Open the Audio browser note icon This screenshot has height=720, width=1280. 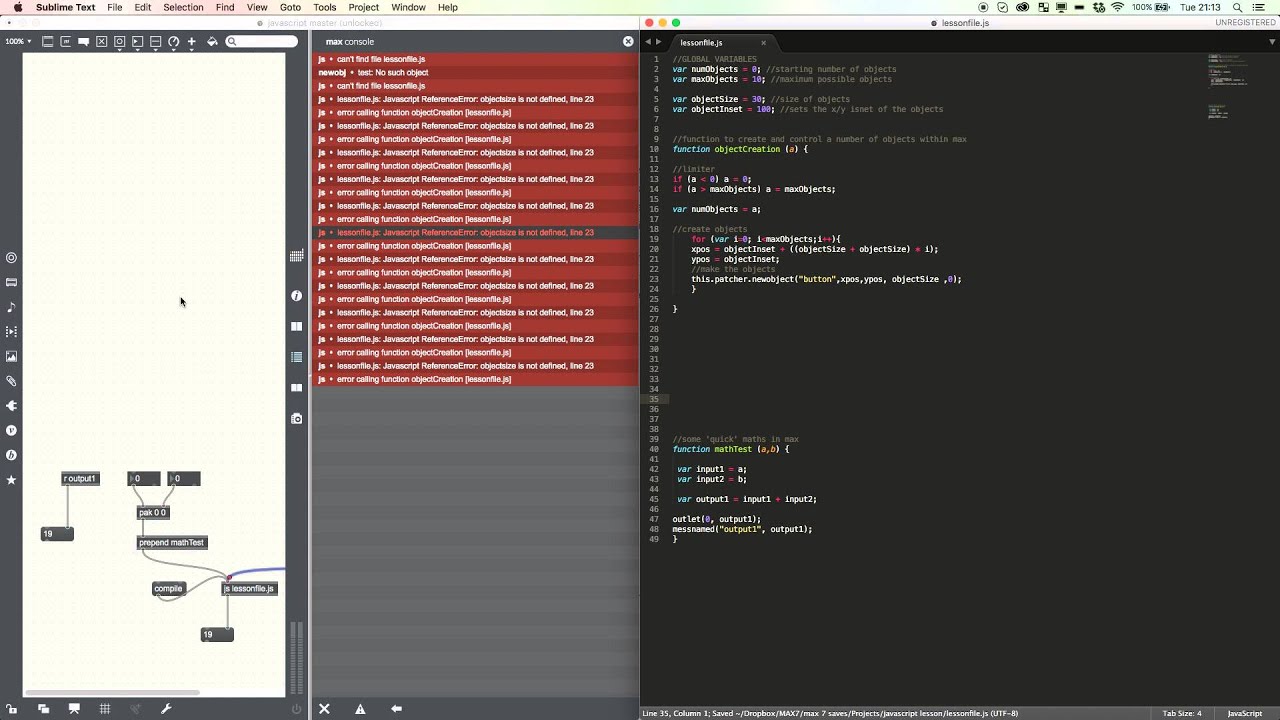(x=11, y=307)
